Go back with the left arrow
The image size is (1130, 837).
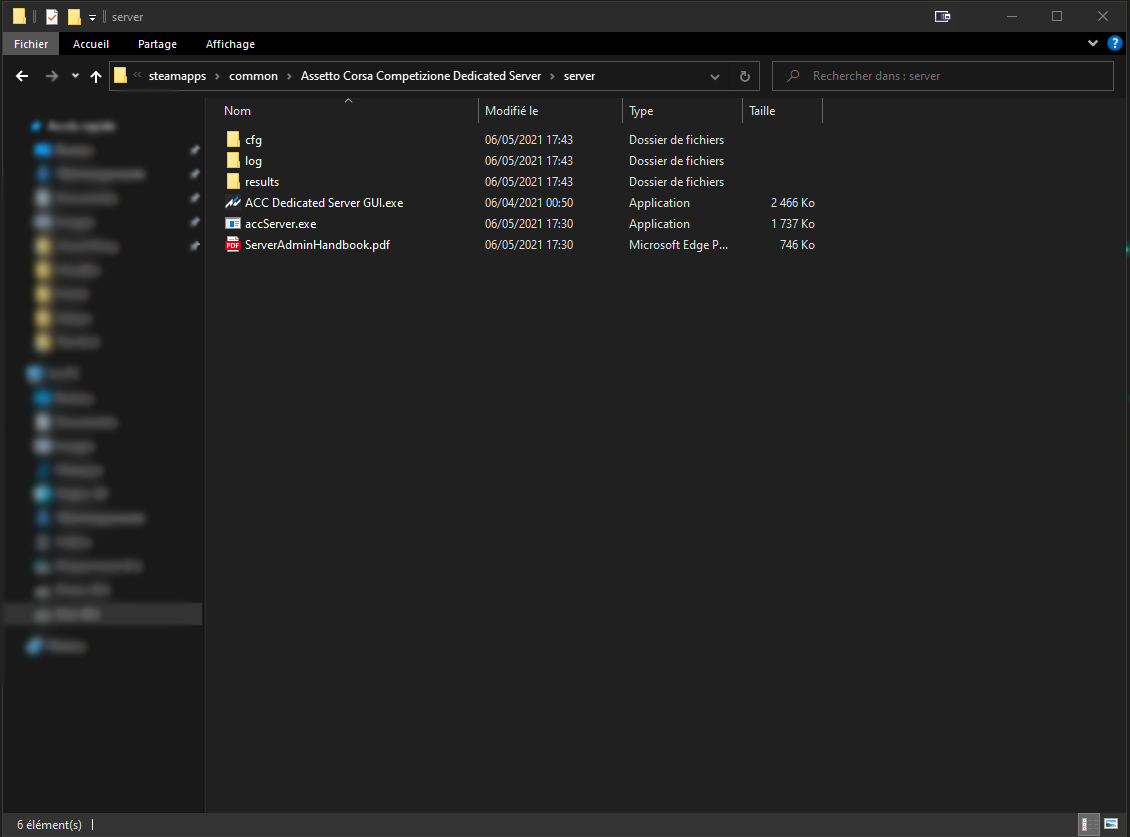tap(22, 76)
